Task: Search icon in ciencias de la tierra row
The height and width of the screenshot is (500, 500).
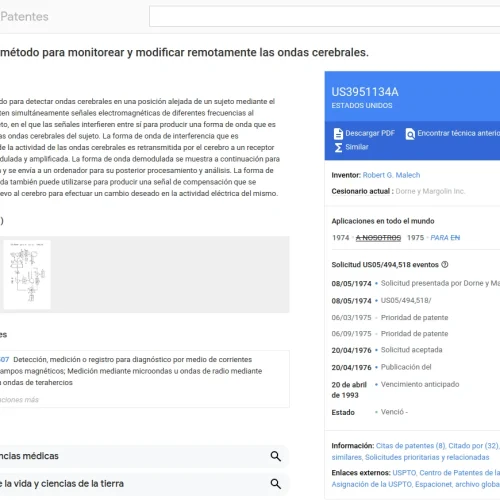Action: [276, 484]
